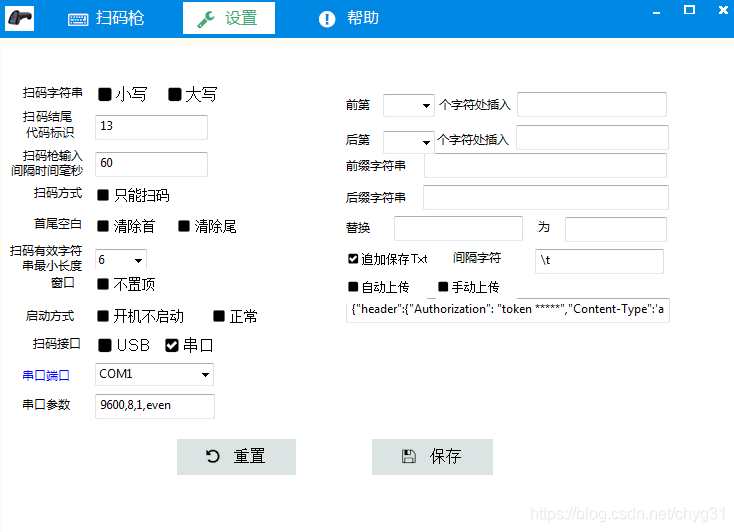Click the blue 串口端口 label
734x532 pixels.
pos(46,376)
